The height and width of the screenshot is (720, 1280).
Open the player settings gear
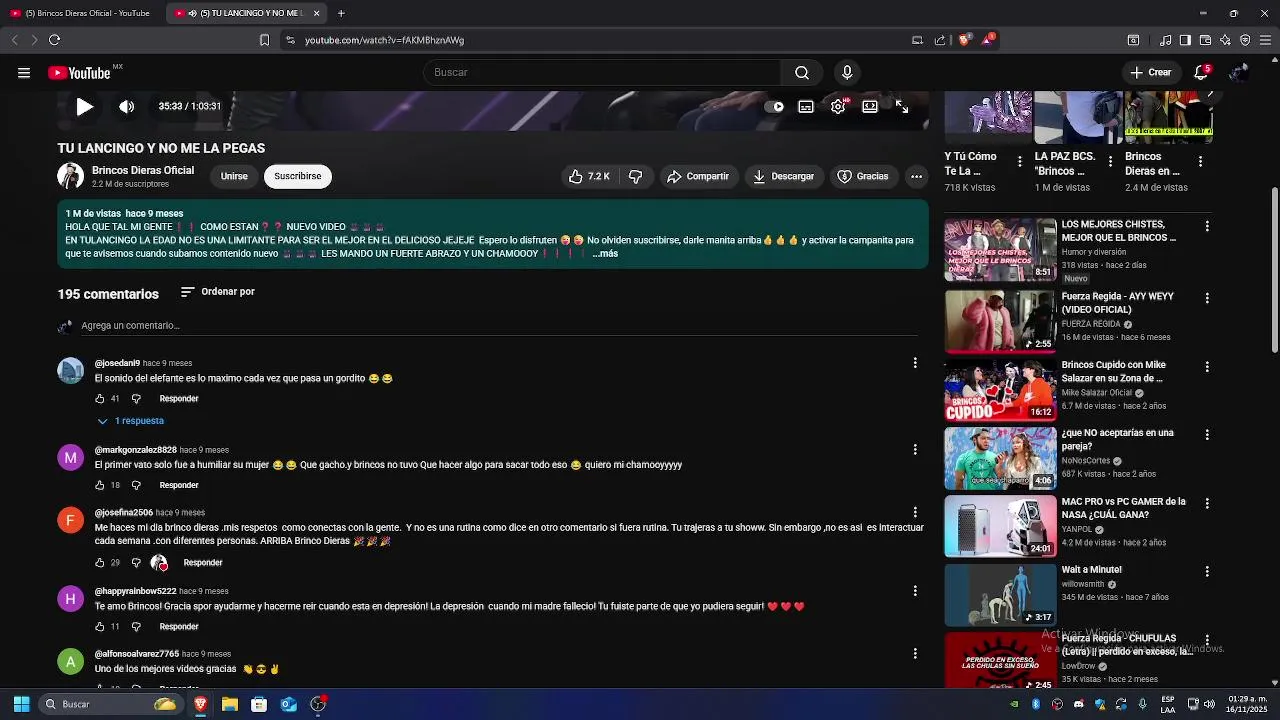tap(838, 106)
